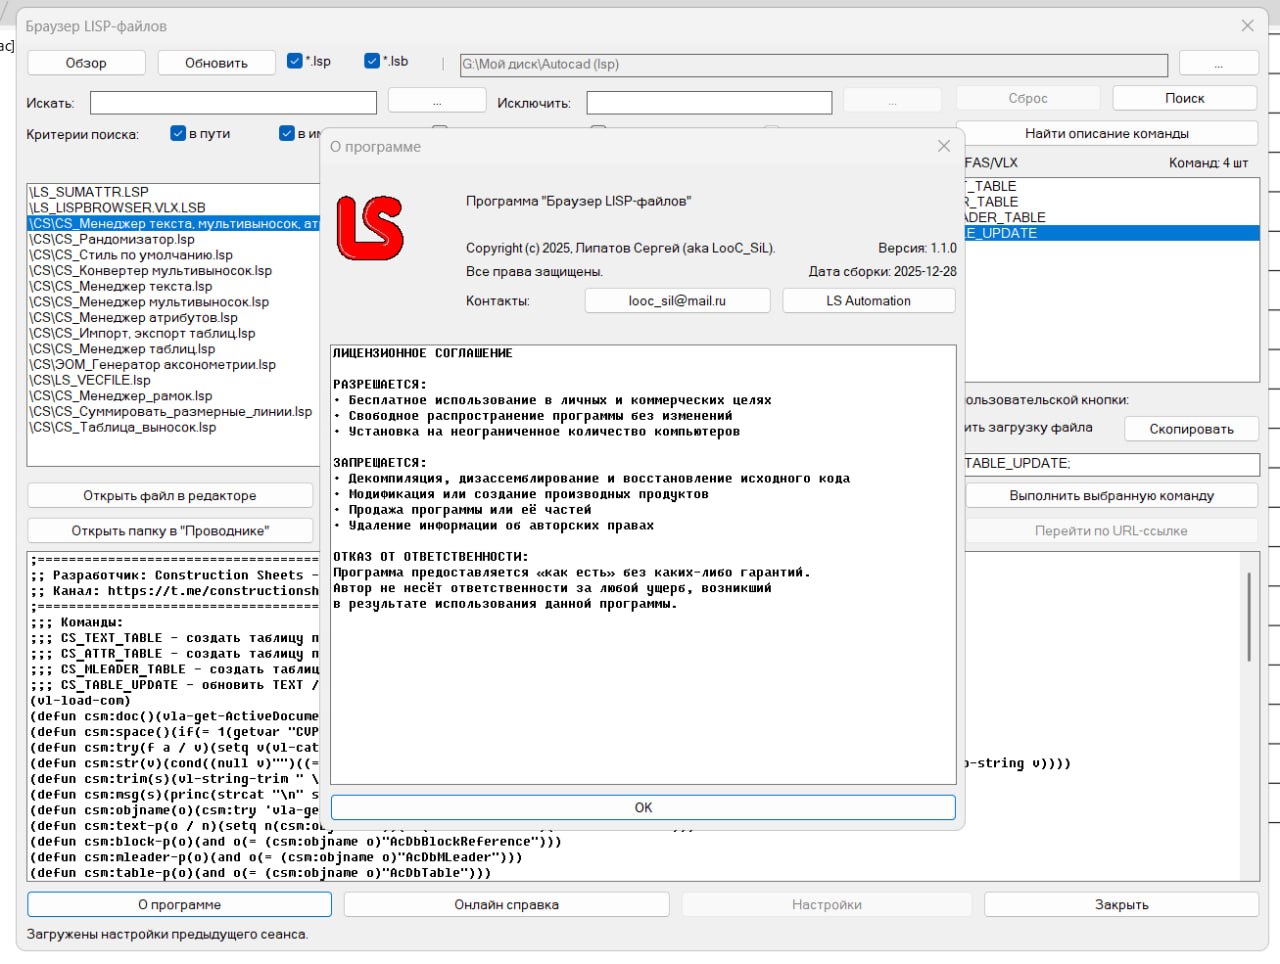Click the red LS logo icon
The width and height of the screenshot is (1280, 964).
click(x=370, y=228)
